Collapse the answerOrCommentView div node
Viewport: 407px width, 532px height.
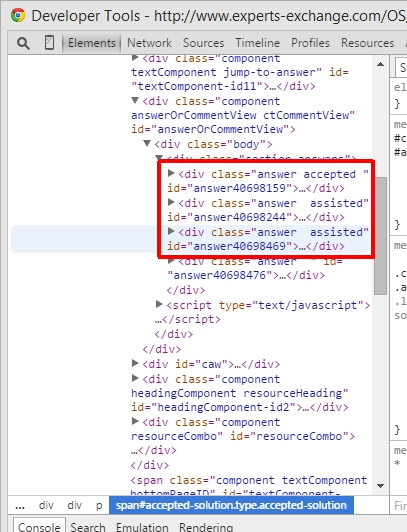(x=135, y=100)
